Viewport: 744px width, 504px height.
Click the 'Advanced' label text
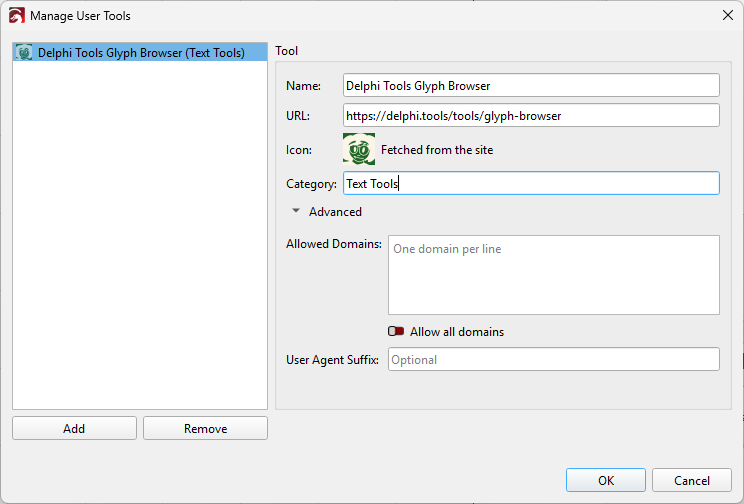pyautogui.click(x=335, y=212)
